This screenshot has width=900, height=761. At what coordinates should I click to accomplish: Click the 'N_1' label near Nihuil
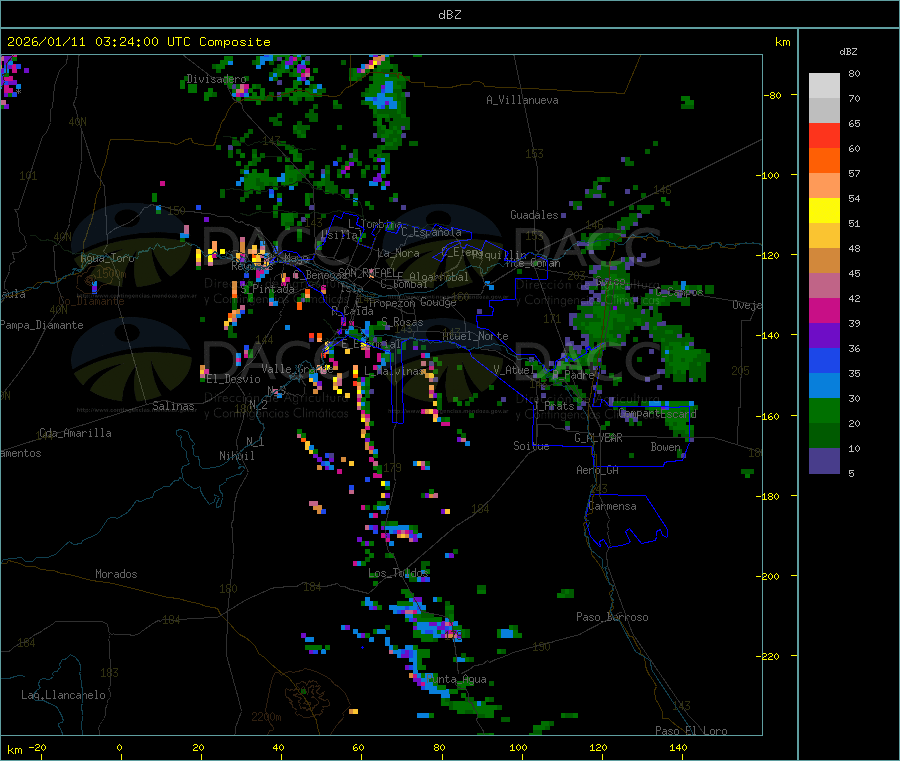point(255,441)
